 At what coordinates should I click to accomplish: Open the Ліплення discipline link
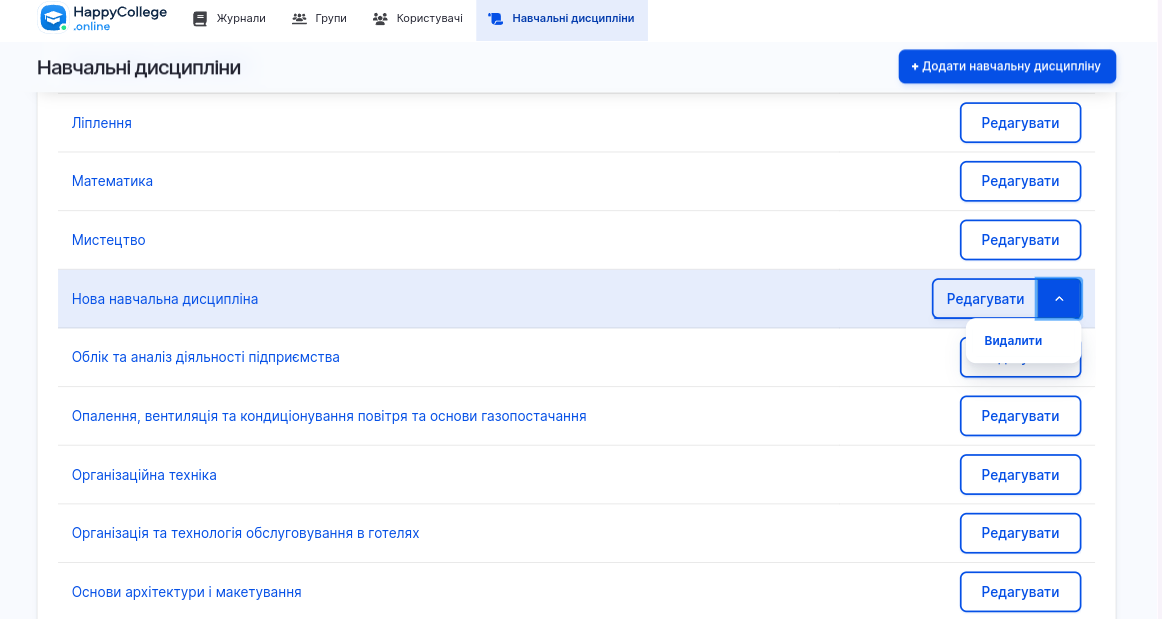[x=101, y=122]
